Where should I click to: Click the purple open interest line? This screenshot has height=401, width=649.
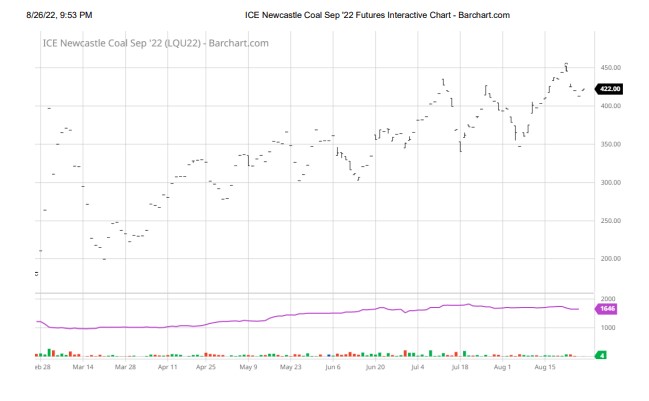[300, 314]
